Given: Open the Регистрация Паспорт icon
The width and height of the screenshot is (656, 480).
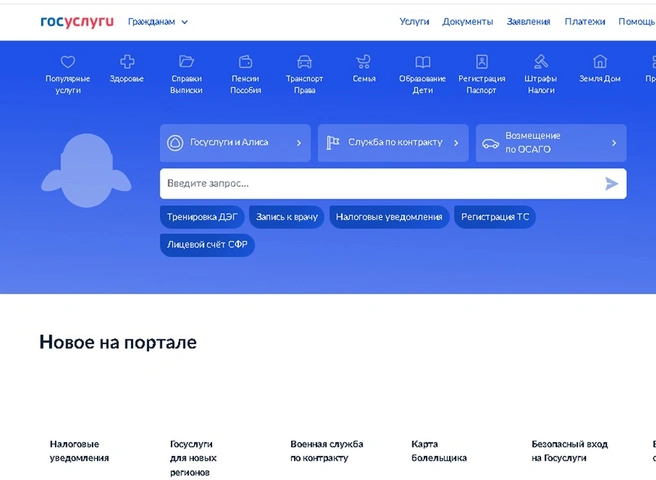Looking at the screenshot, I should [482, 62].
